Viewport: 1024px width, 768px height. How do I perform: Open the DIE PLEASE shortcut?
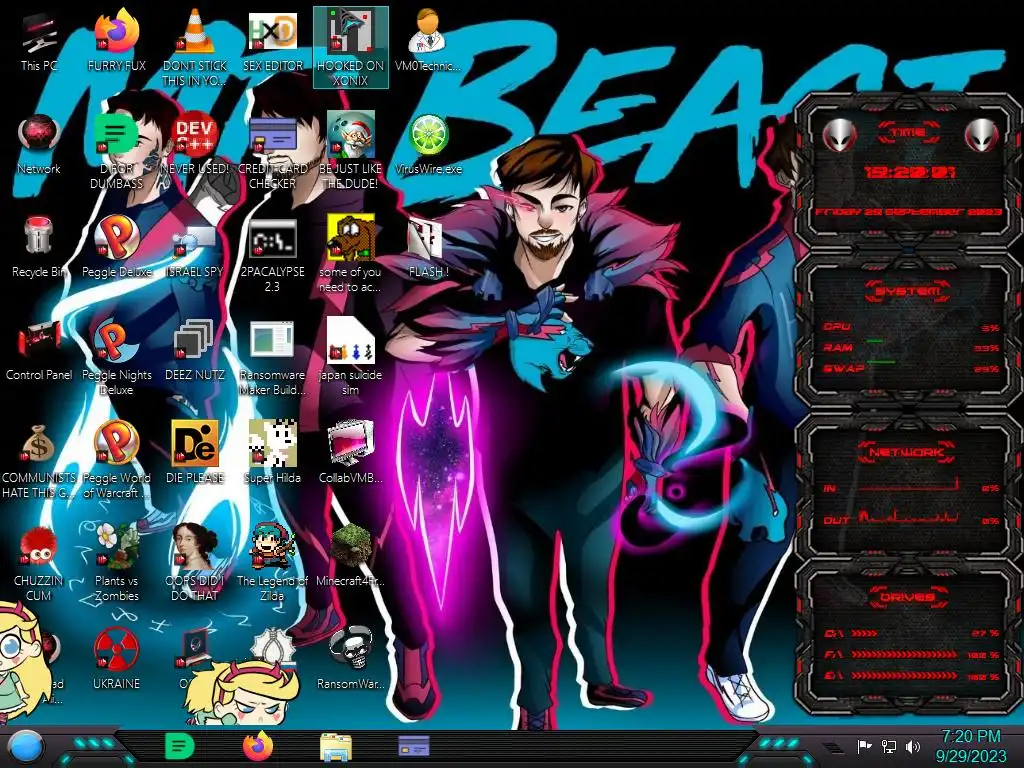coord(194,453)
